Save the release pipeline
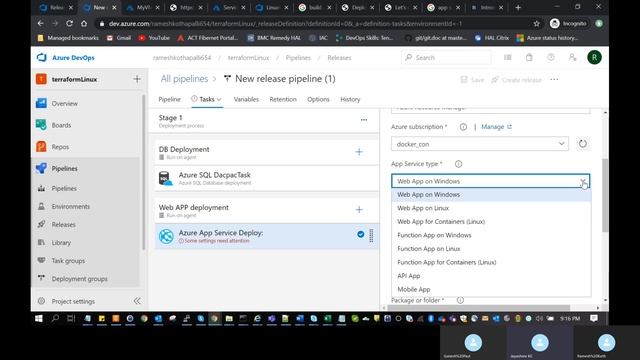Viewport: 640px width, 360px height. [x=472, y=80]
